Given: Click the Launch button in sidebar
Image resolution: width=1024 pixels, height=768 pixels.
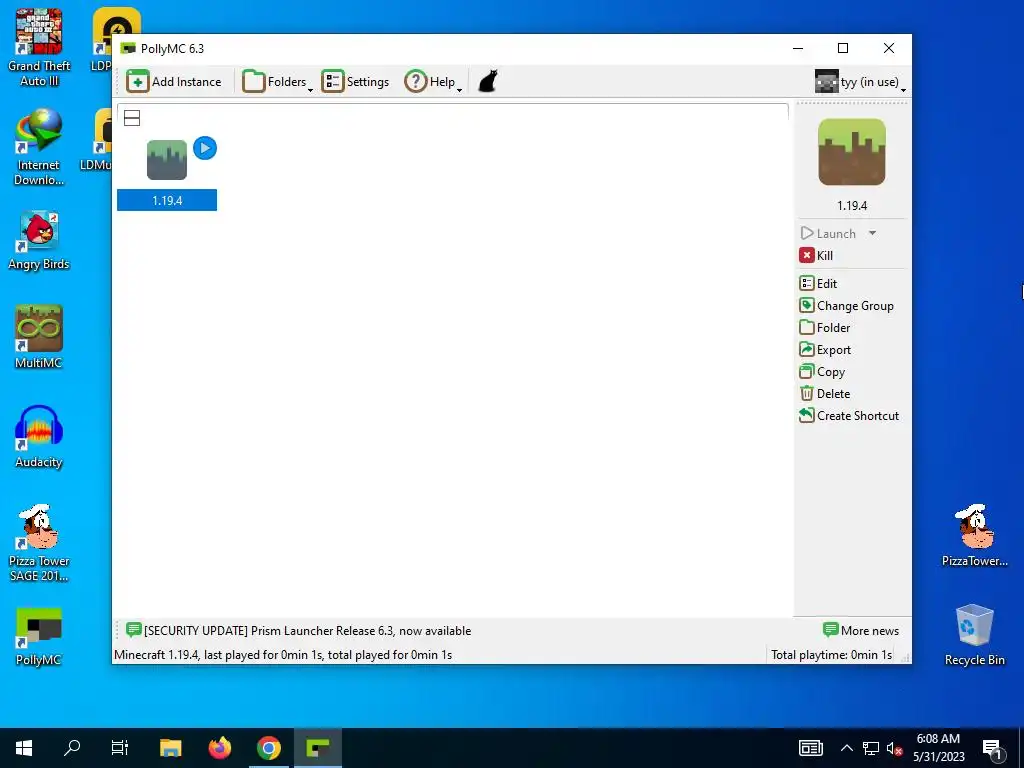Looking at the screenshot, I should [829, 233].
